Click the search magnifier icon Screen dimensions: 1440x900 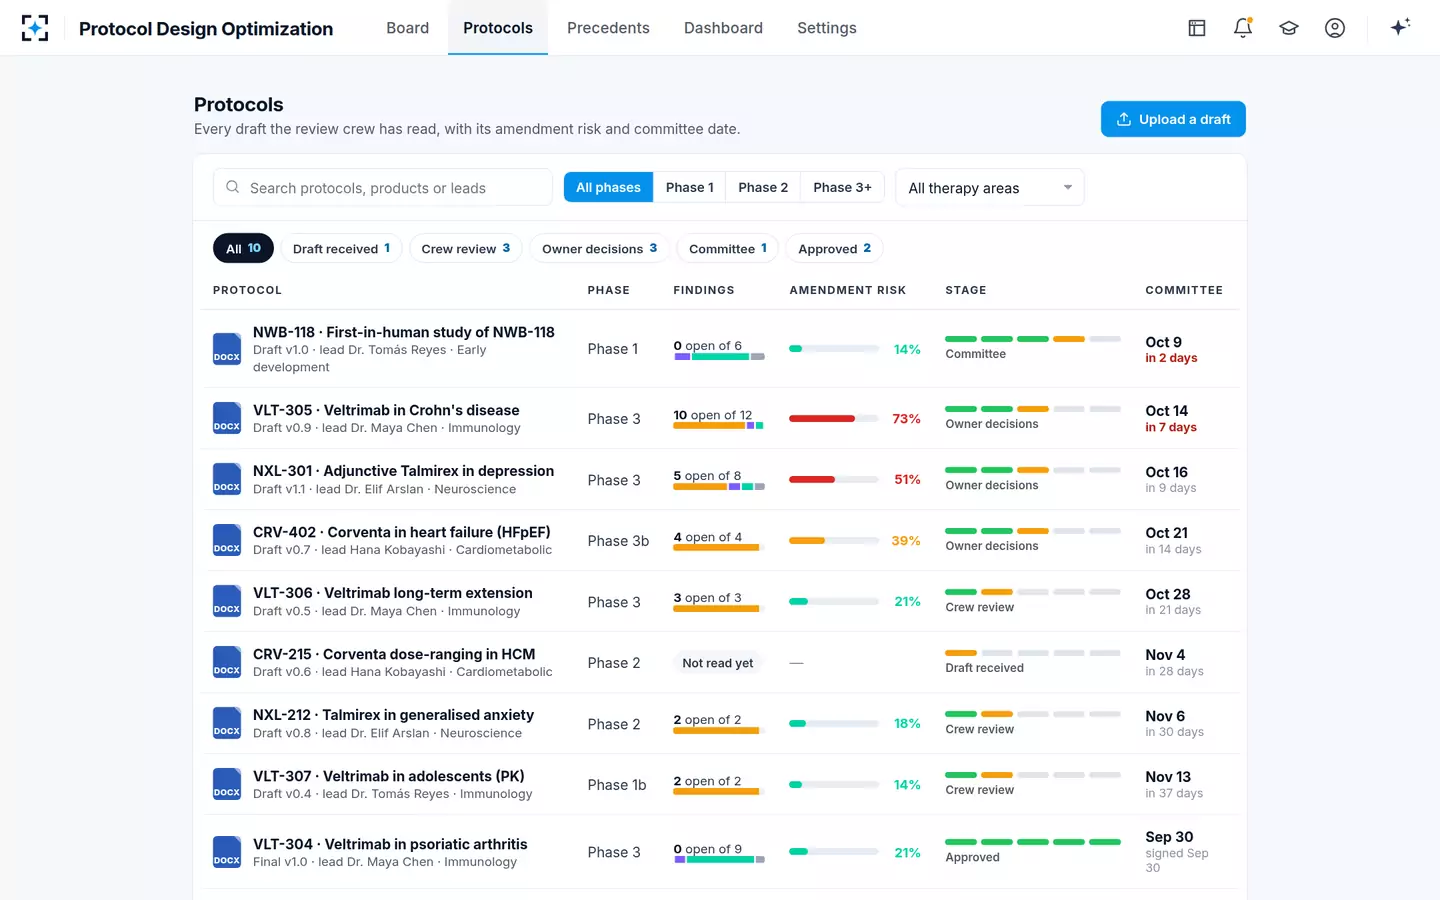pyautogui.click(x=233, y=187)
